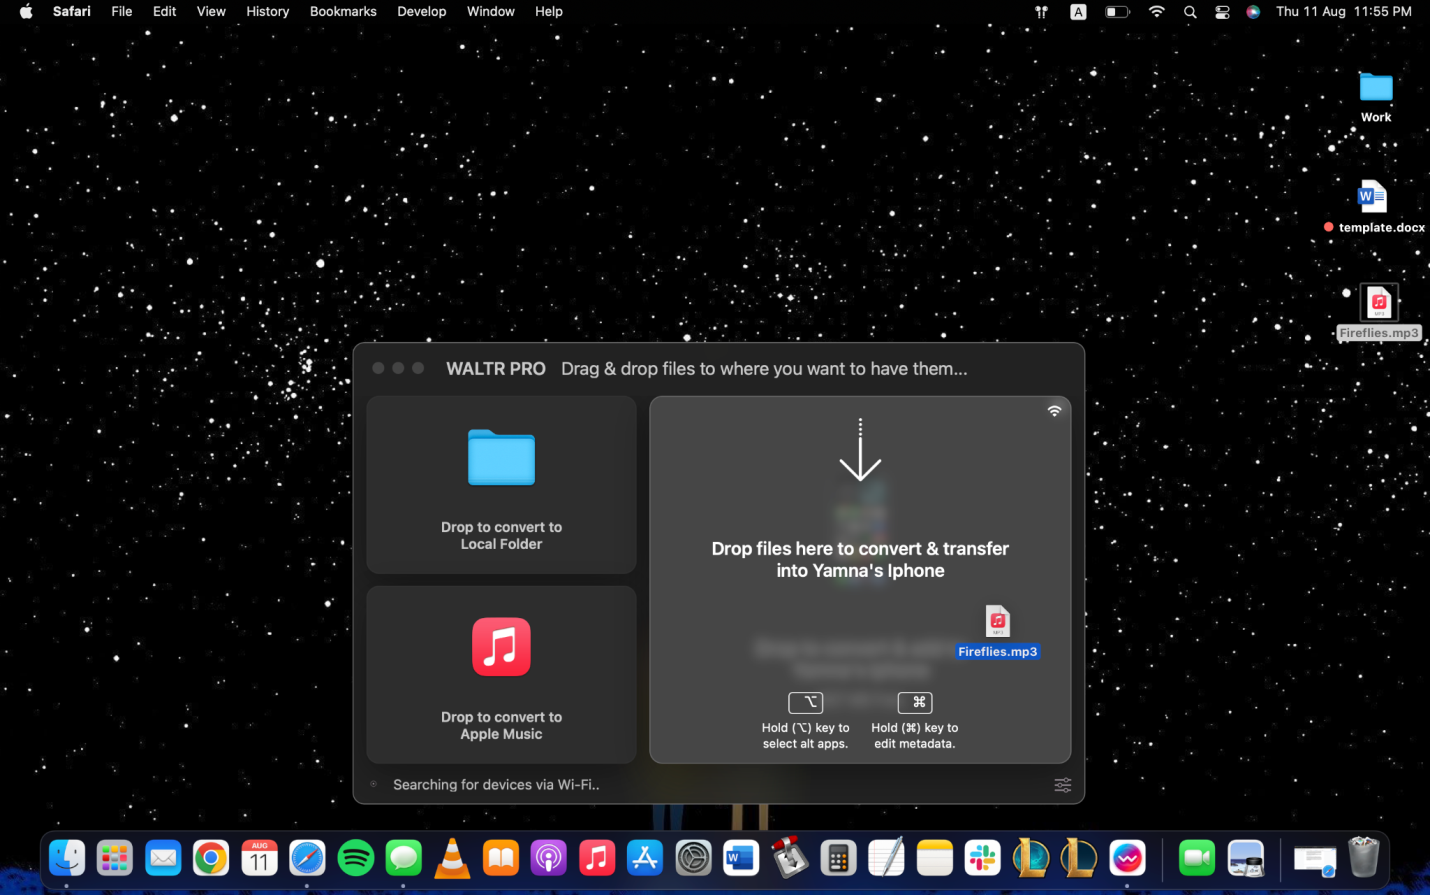The height and width of the screenshot is (895, 1430).
Task: Launch Google Chrome from the Dock
Action: click(x=211, y=858)
